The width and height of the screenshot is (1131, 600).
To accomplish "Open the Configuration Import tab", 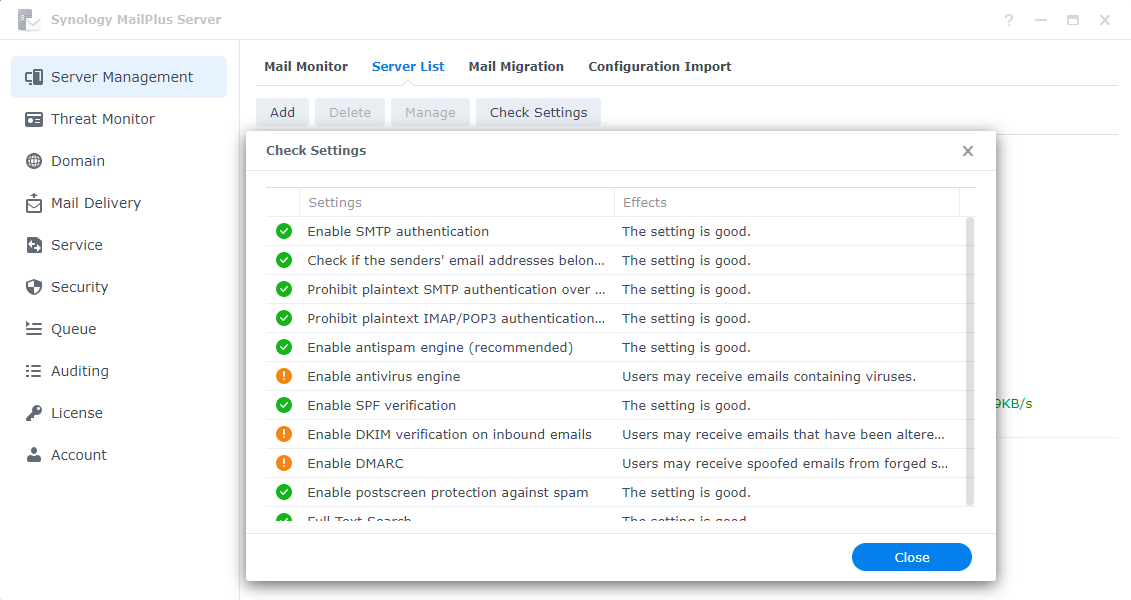I will point(659,66).
